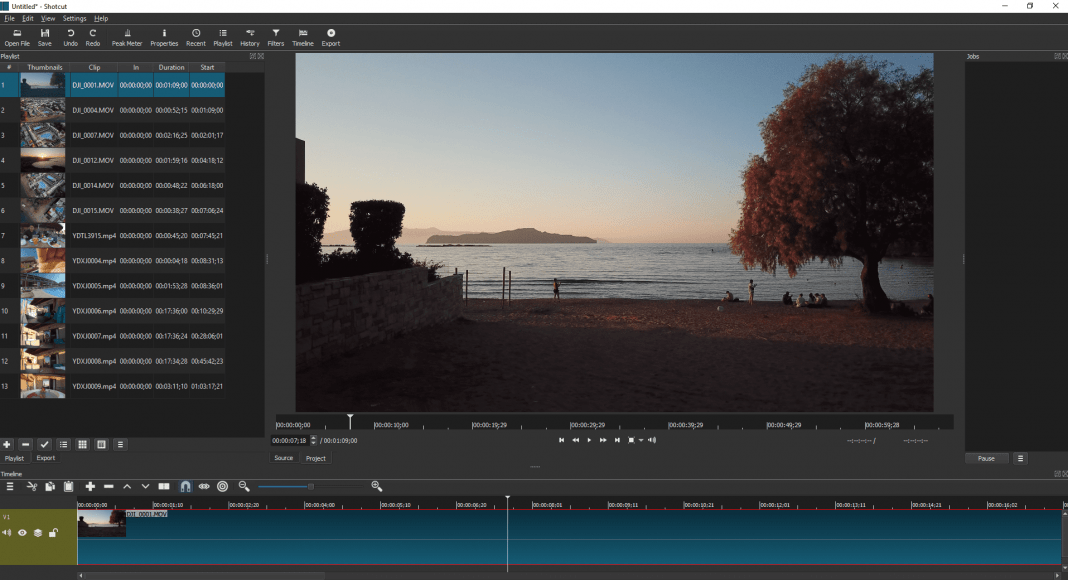Append a clip using the timeline plus icon
The image size is (1068, 580).
(x=90, y=486)
